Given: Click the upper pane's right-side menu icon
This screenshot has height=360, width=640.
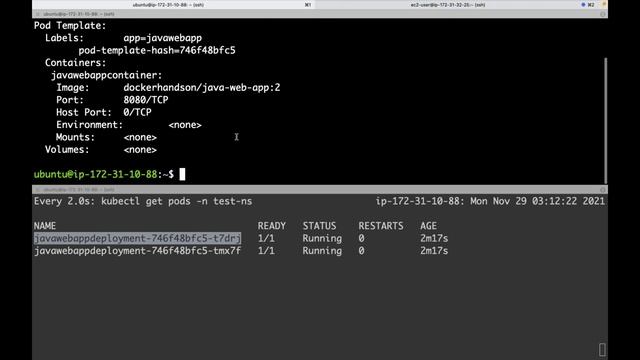Looking at the screenshot, I should coord(602,14).
